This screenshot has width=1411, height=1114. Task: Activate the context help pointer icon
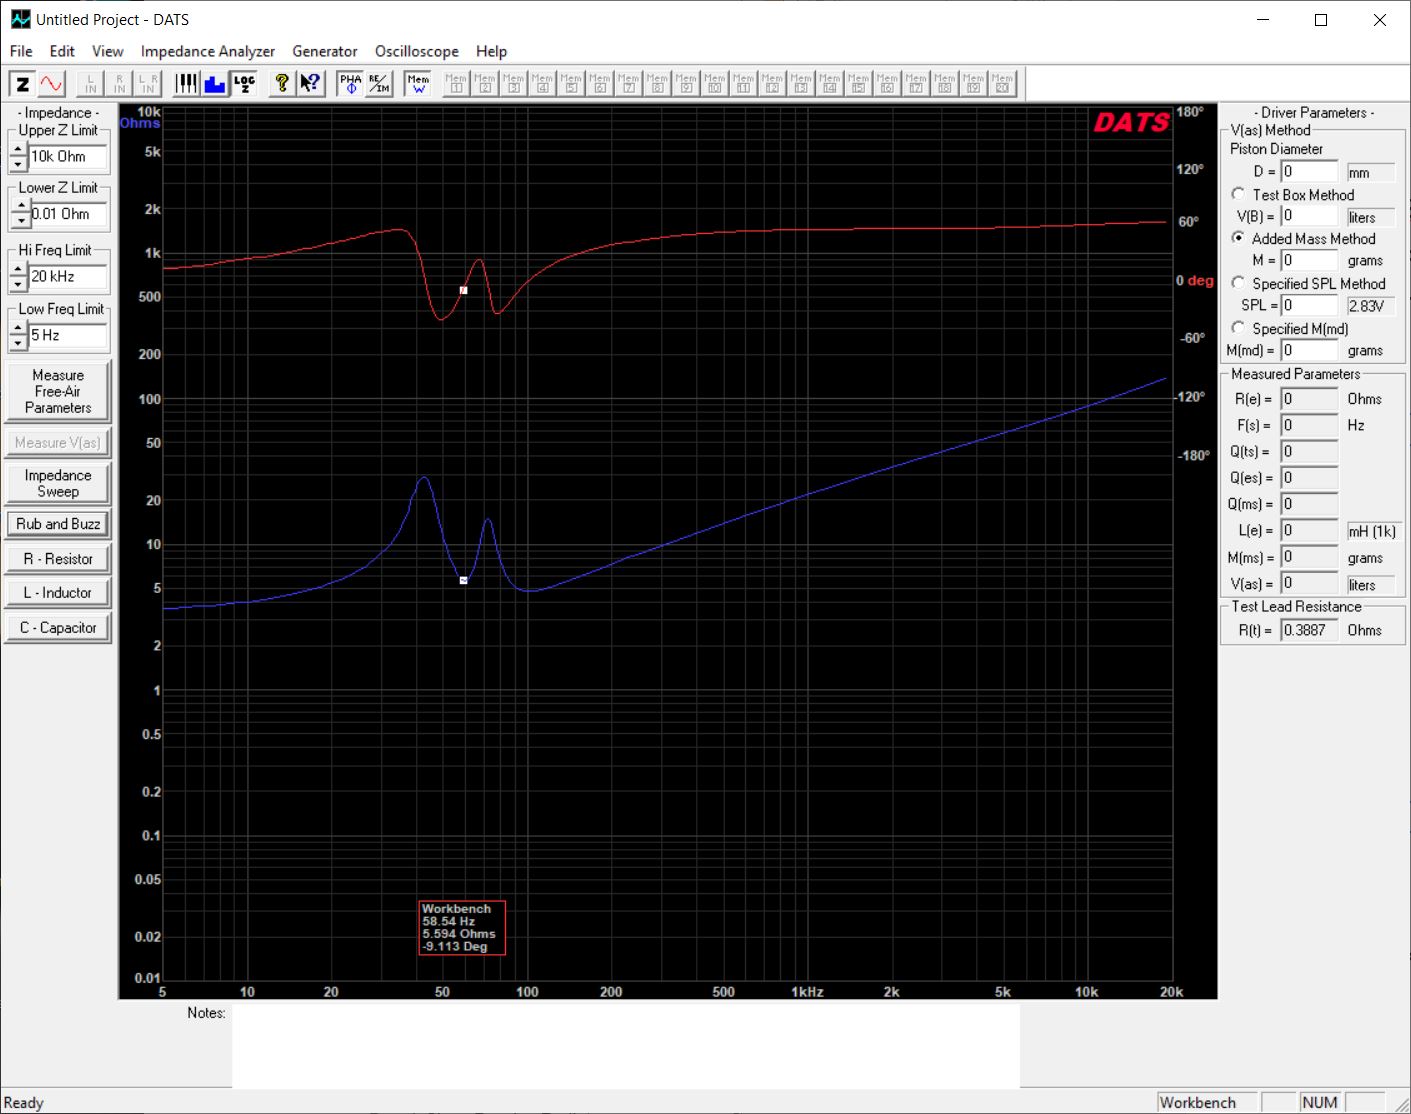coord(311,84)
